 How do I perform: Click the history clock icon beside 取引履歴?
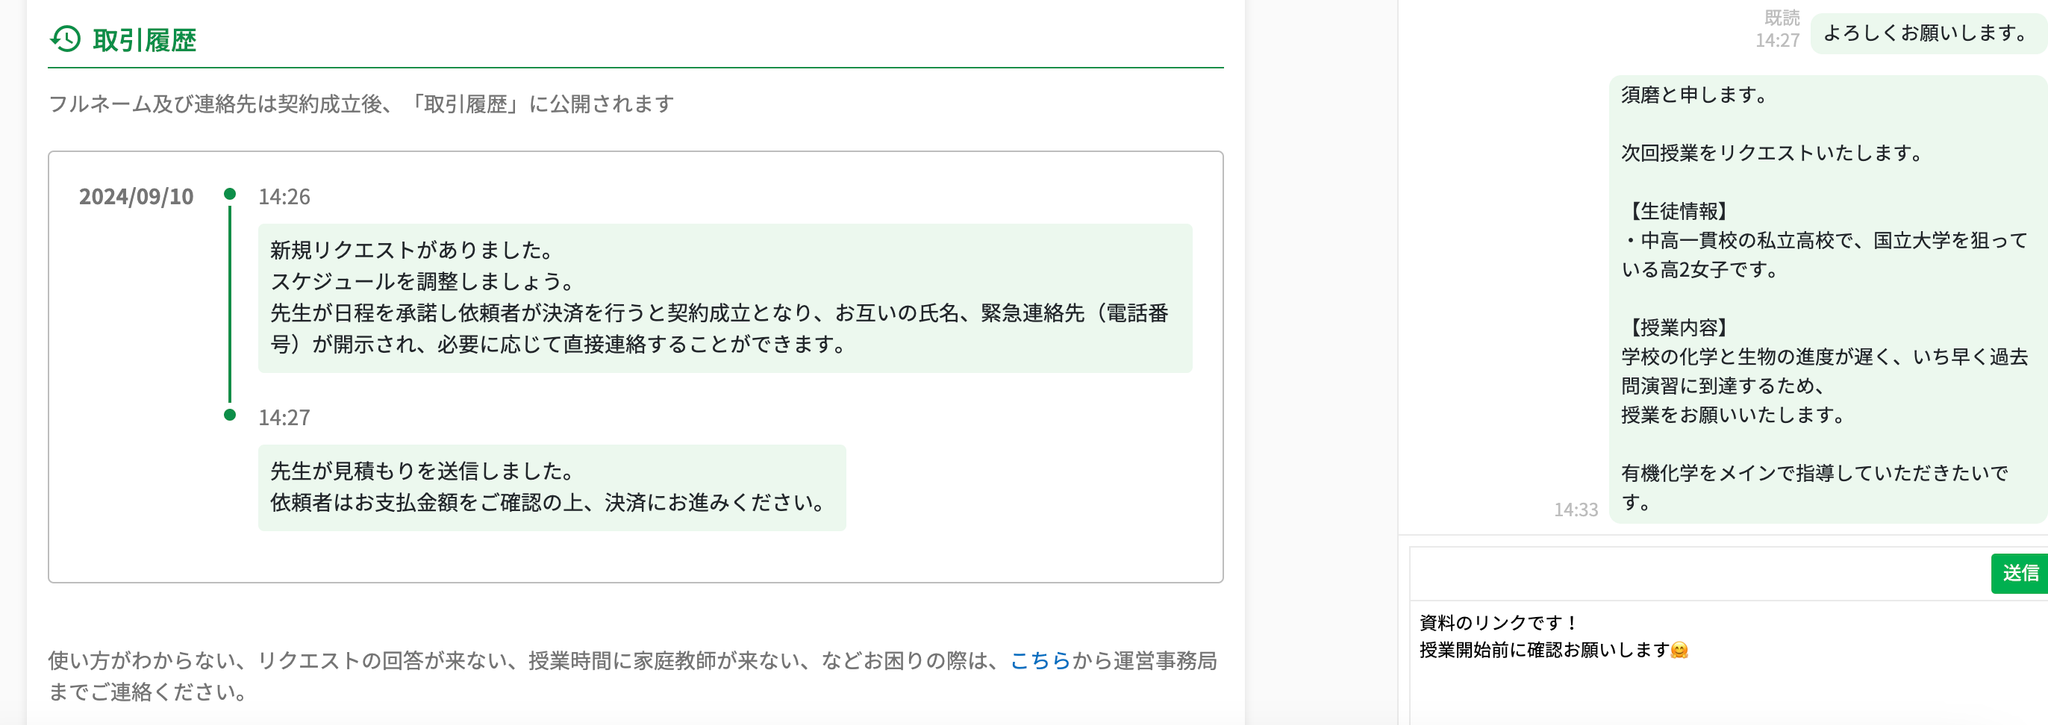(65, 39)
